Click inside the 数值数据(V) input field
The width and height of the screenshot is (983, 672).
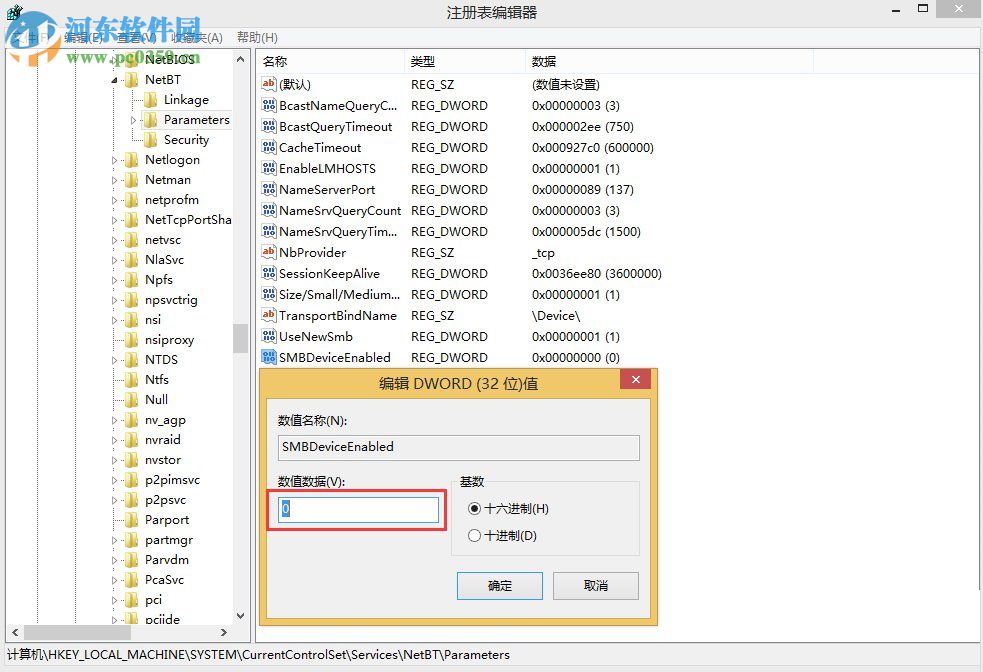(x=355, y=510)
